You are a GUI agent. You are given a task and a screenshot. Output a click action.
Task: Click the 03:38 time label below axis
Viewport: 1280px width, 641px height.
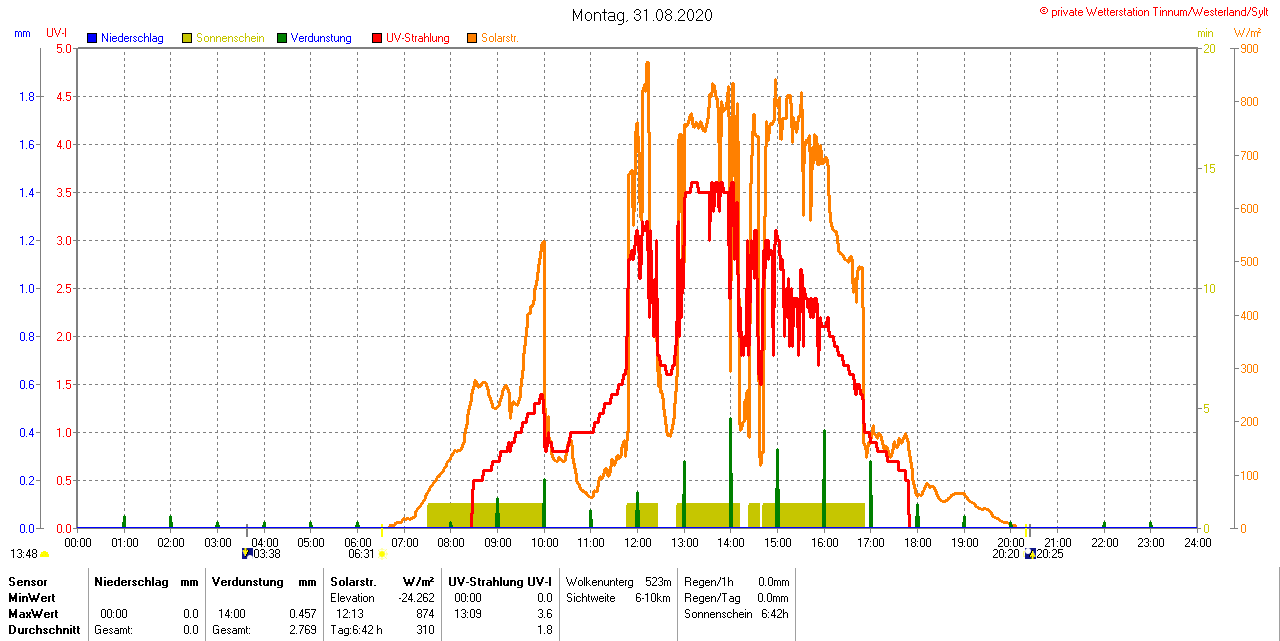pyautogui.click(x=267, y=554)
